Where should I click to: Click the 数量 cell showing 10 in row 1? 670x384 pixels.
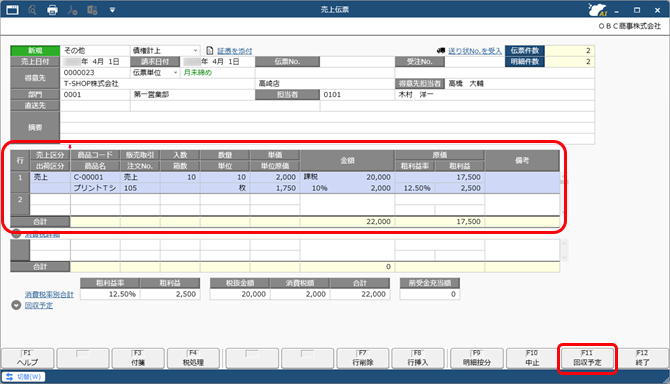click(225, 177)
